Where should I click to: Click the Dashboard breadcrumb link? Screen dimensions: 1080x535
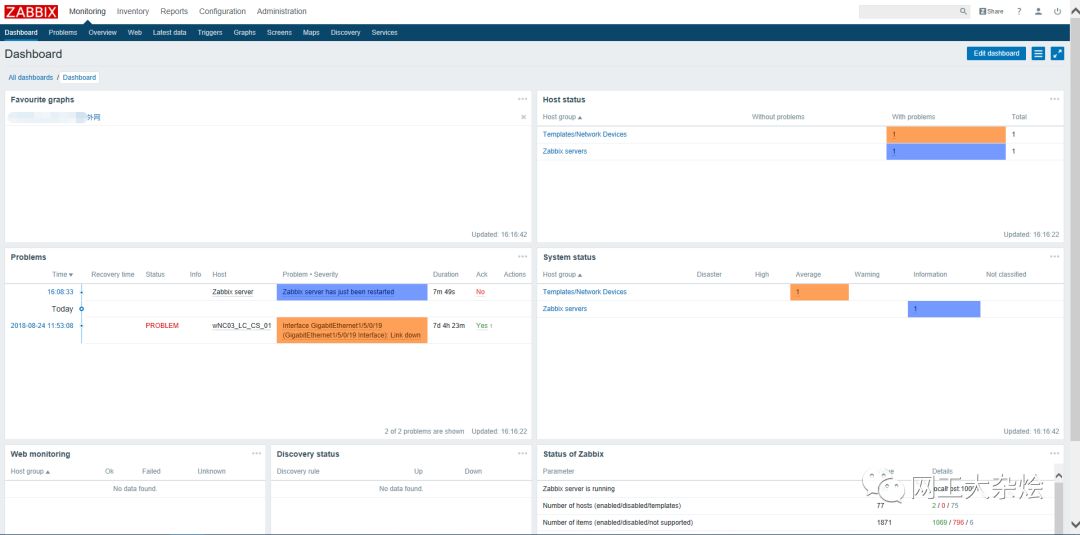tap(79, 78)
